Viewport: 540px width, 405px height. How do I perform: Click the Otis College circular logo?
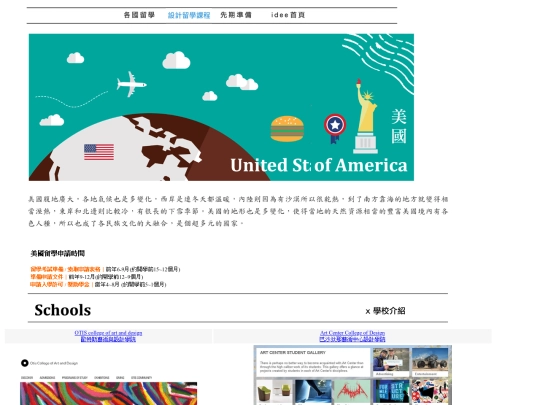click(x=24, y=363)
